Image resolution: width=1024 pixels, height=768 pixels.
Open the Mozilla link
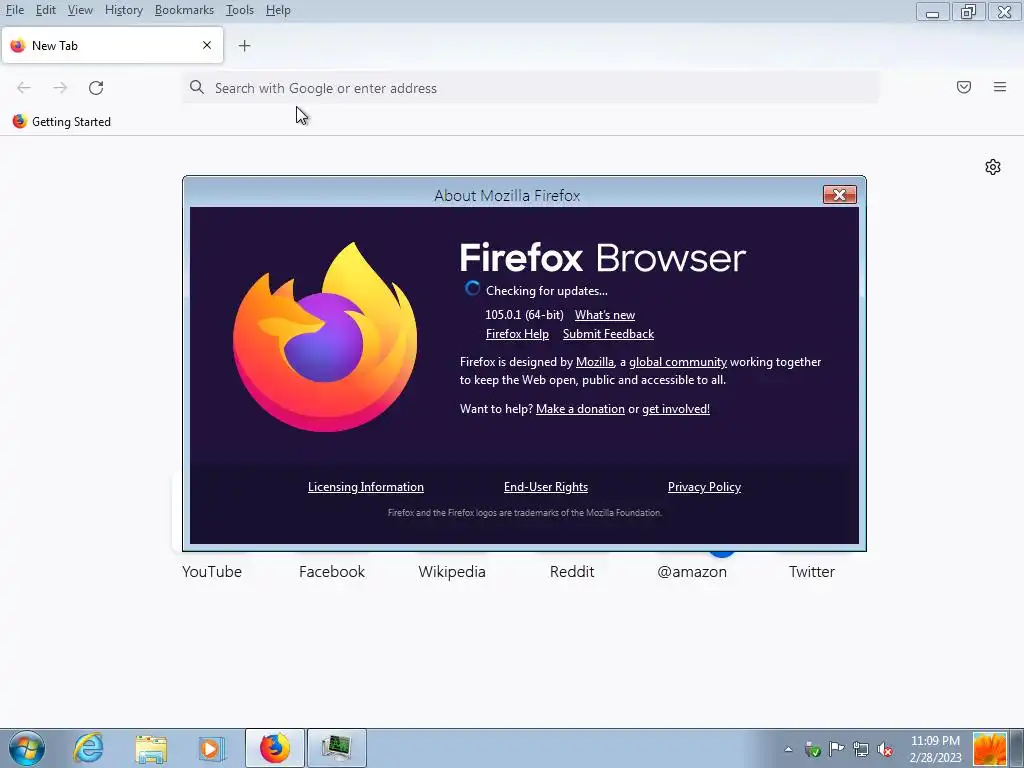(595, 362)
